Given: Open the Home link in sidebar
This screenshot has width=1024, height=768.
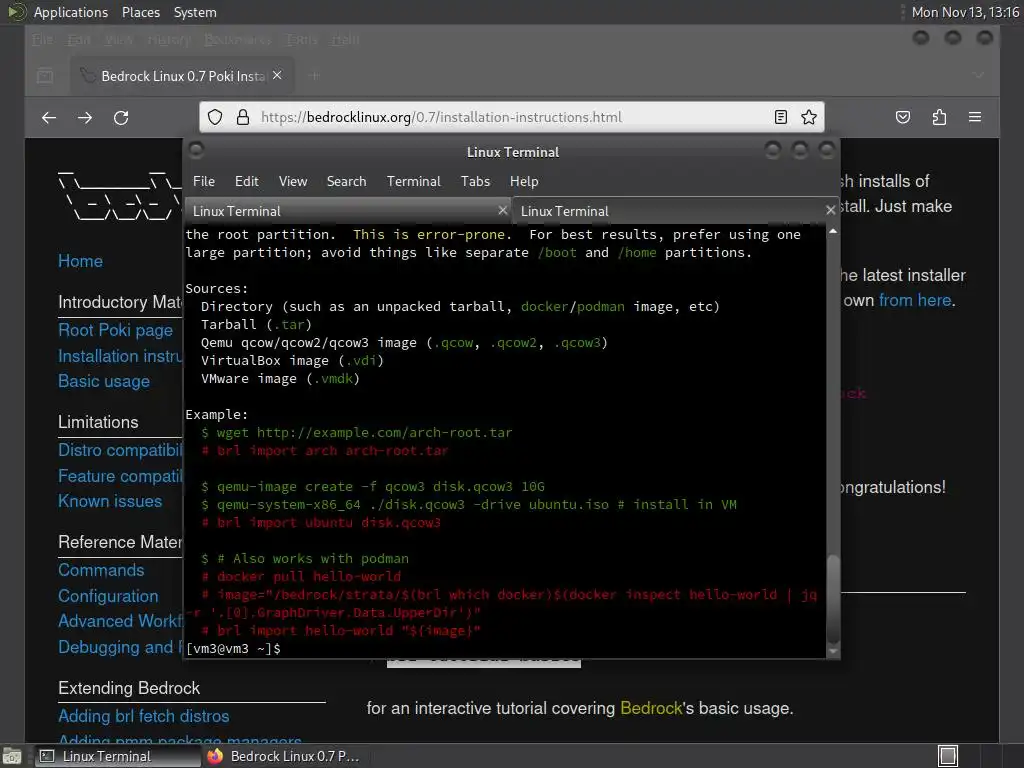Looking at the screenshot, I should tap(80, 261).
